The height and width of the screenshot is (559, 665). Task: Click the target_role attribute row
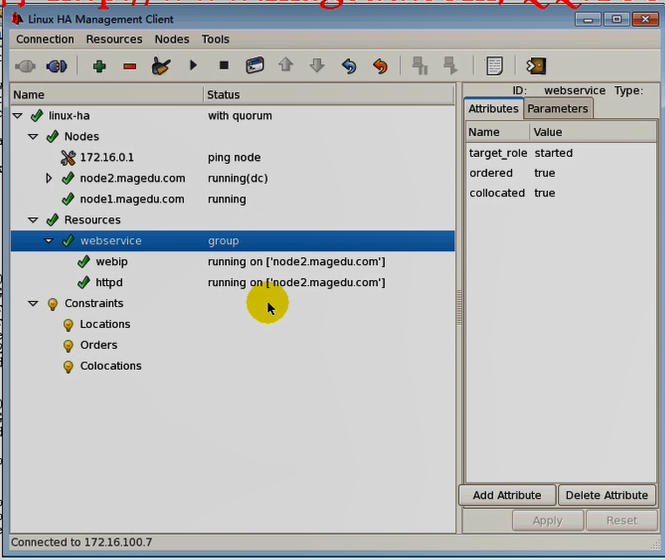[561, 153]
